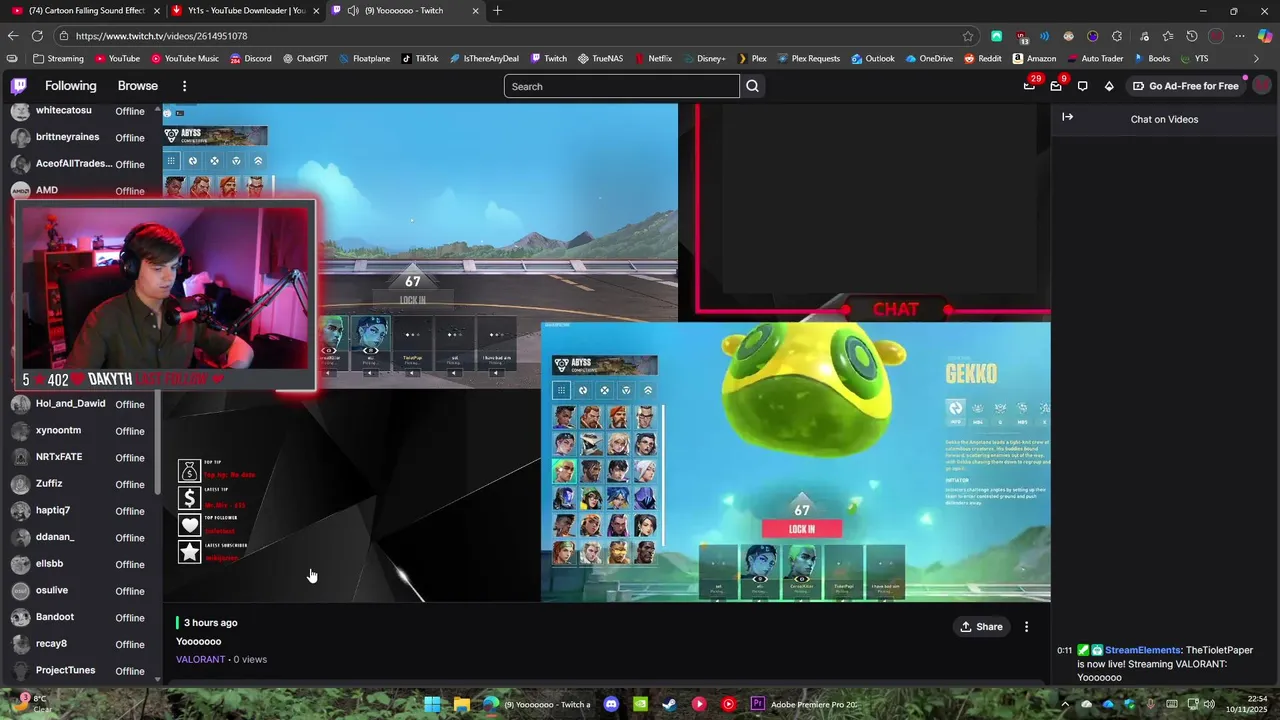Click the followed channels sidebar scrollbar
Viewport: 1280px width, 720px height.
pos(158,300)
